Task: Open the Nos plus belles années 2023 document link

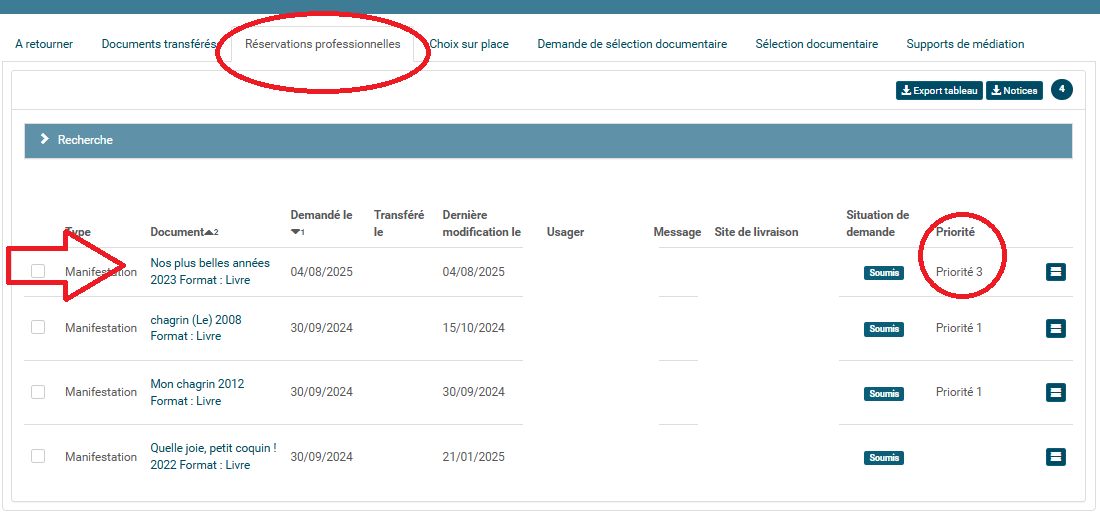Action: click(210, 263)
